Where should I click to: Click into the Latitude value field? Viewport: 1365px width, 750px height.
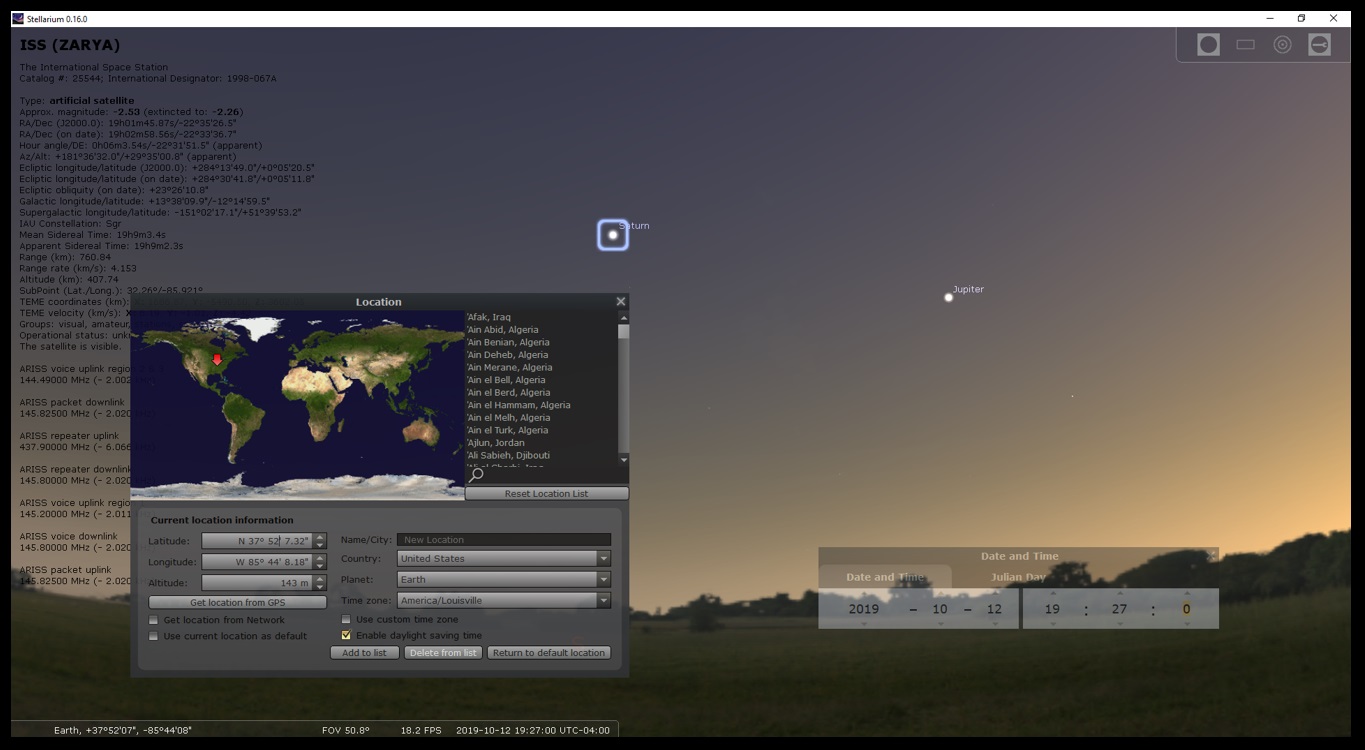[x=257, y=541]
